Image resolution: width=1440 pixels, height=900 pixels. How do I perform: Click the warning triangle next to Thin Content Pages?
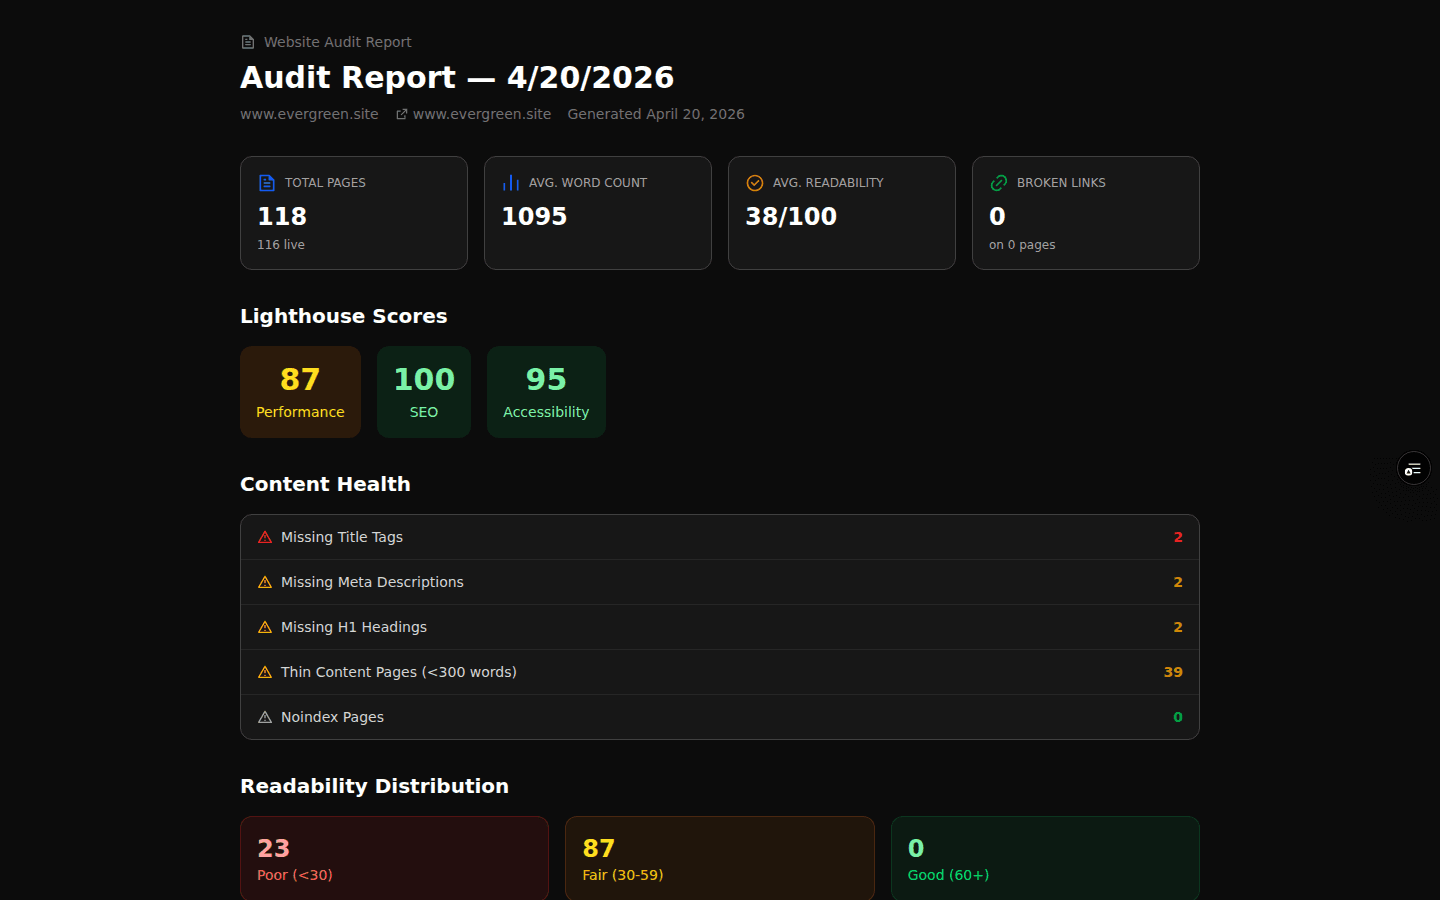(x=265, y=672)
